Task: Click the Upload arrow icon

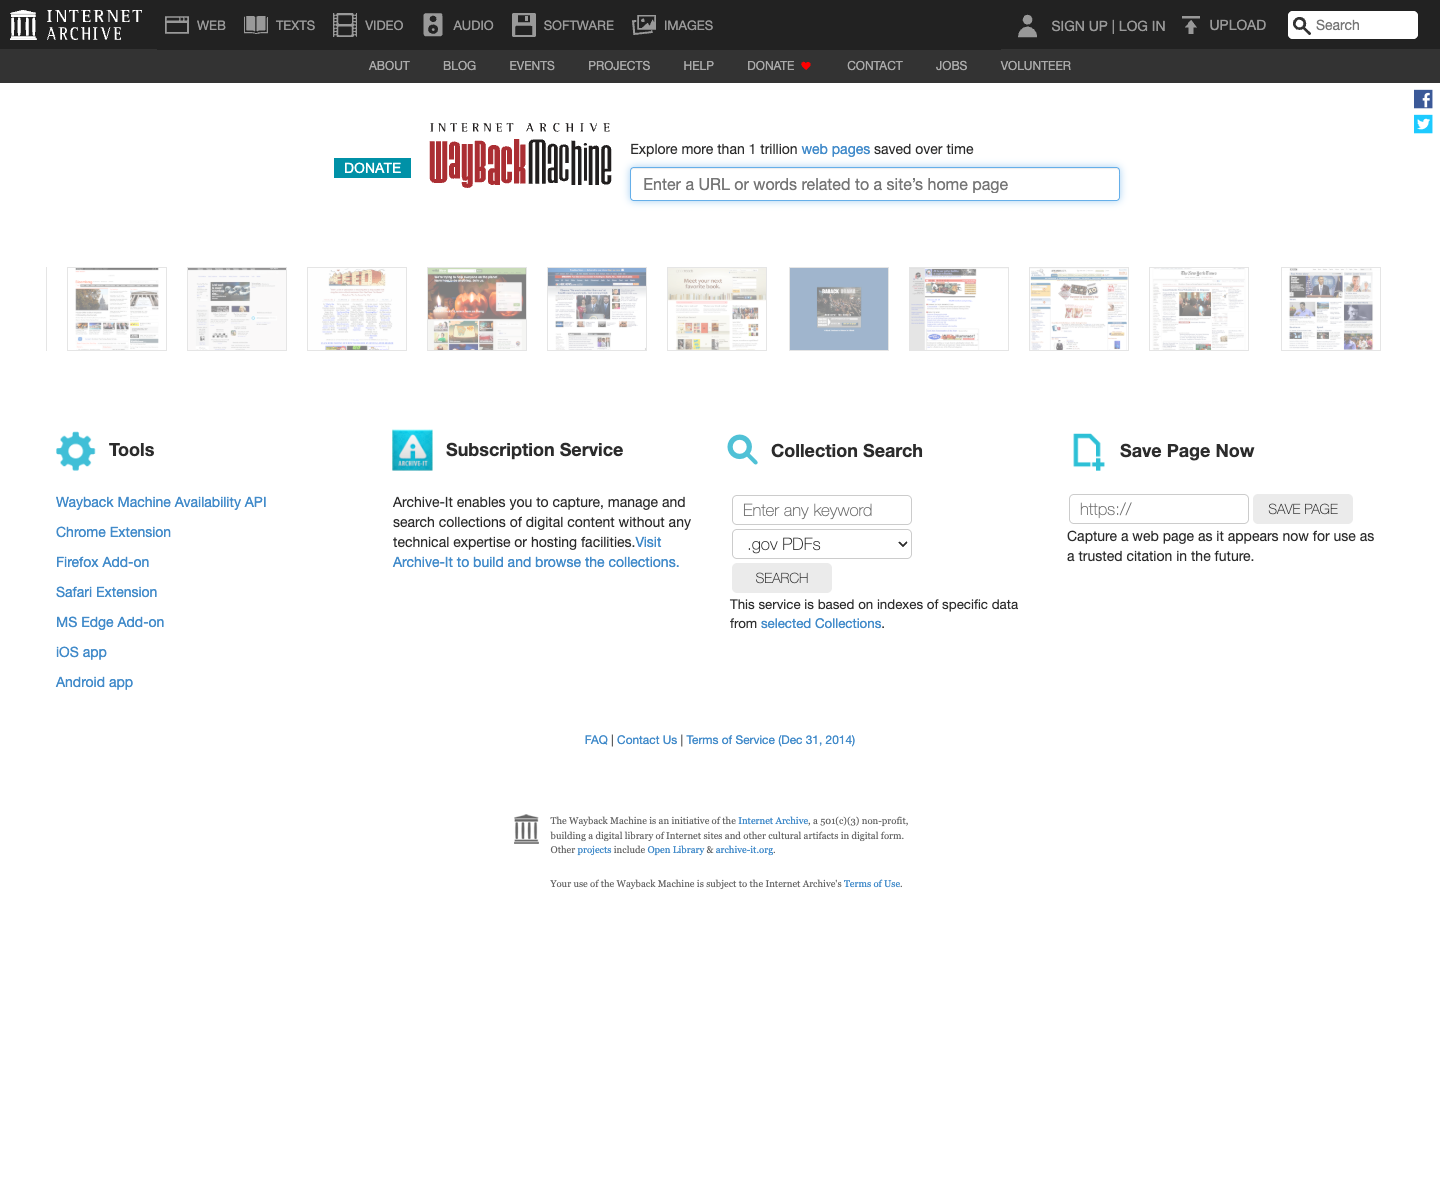Action: 1190,25
